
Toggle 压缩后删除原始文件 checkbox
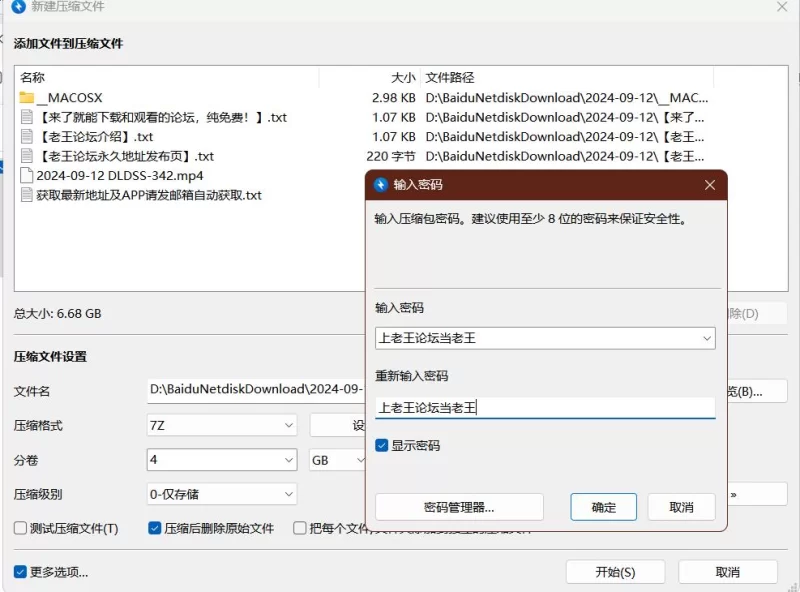pos(155,528)
